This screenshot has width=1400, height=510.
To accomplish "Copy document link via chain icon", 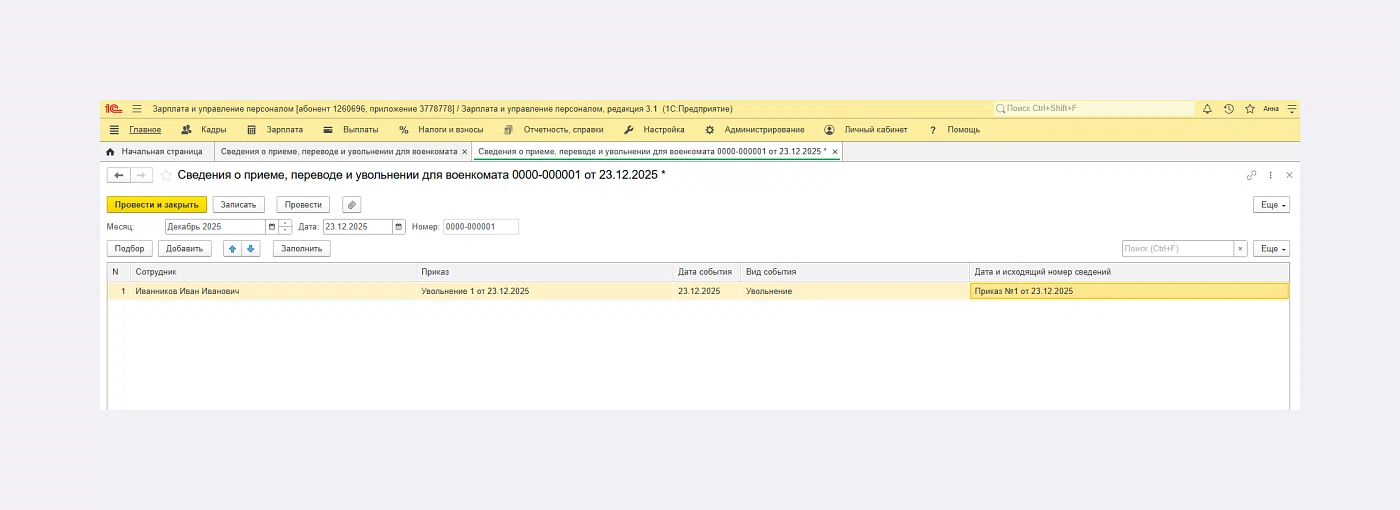I will tap(1251, 175).
